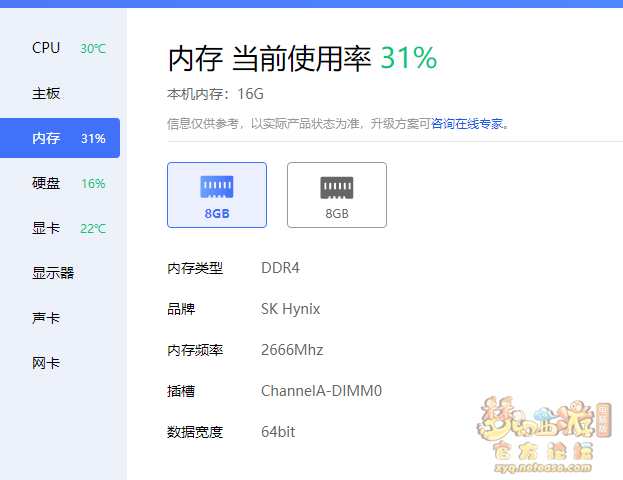Click the 内存频率 label
This screenshot has height=480, width=623.
[195, 350]
